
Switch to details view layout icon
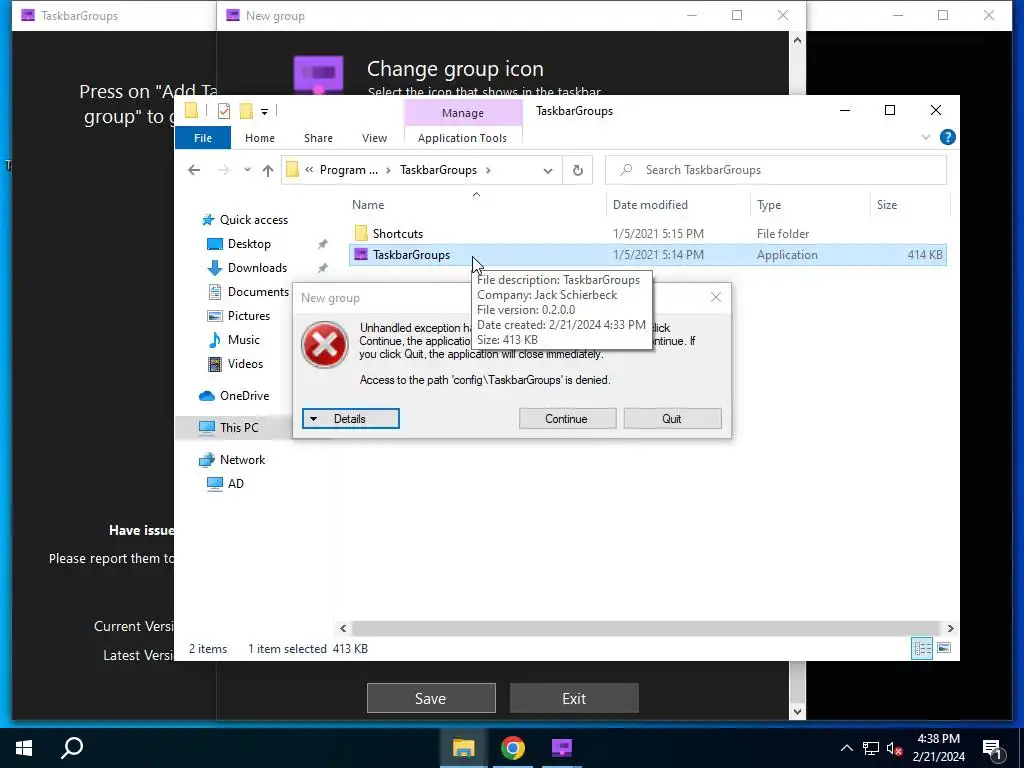(922, 648)
